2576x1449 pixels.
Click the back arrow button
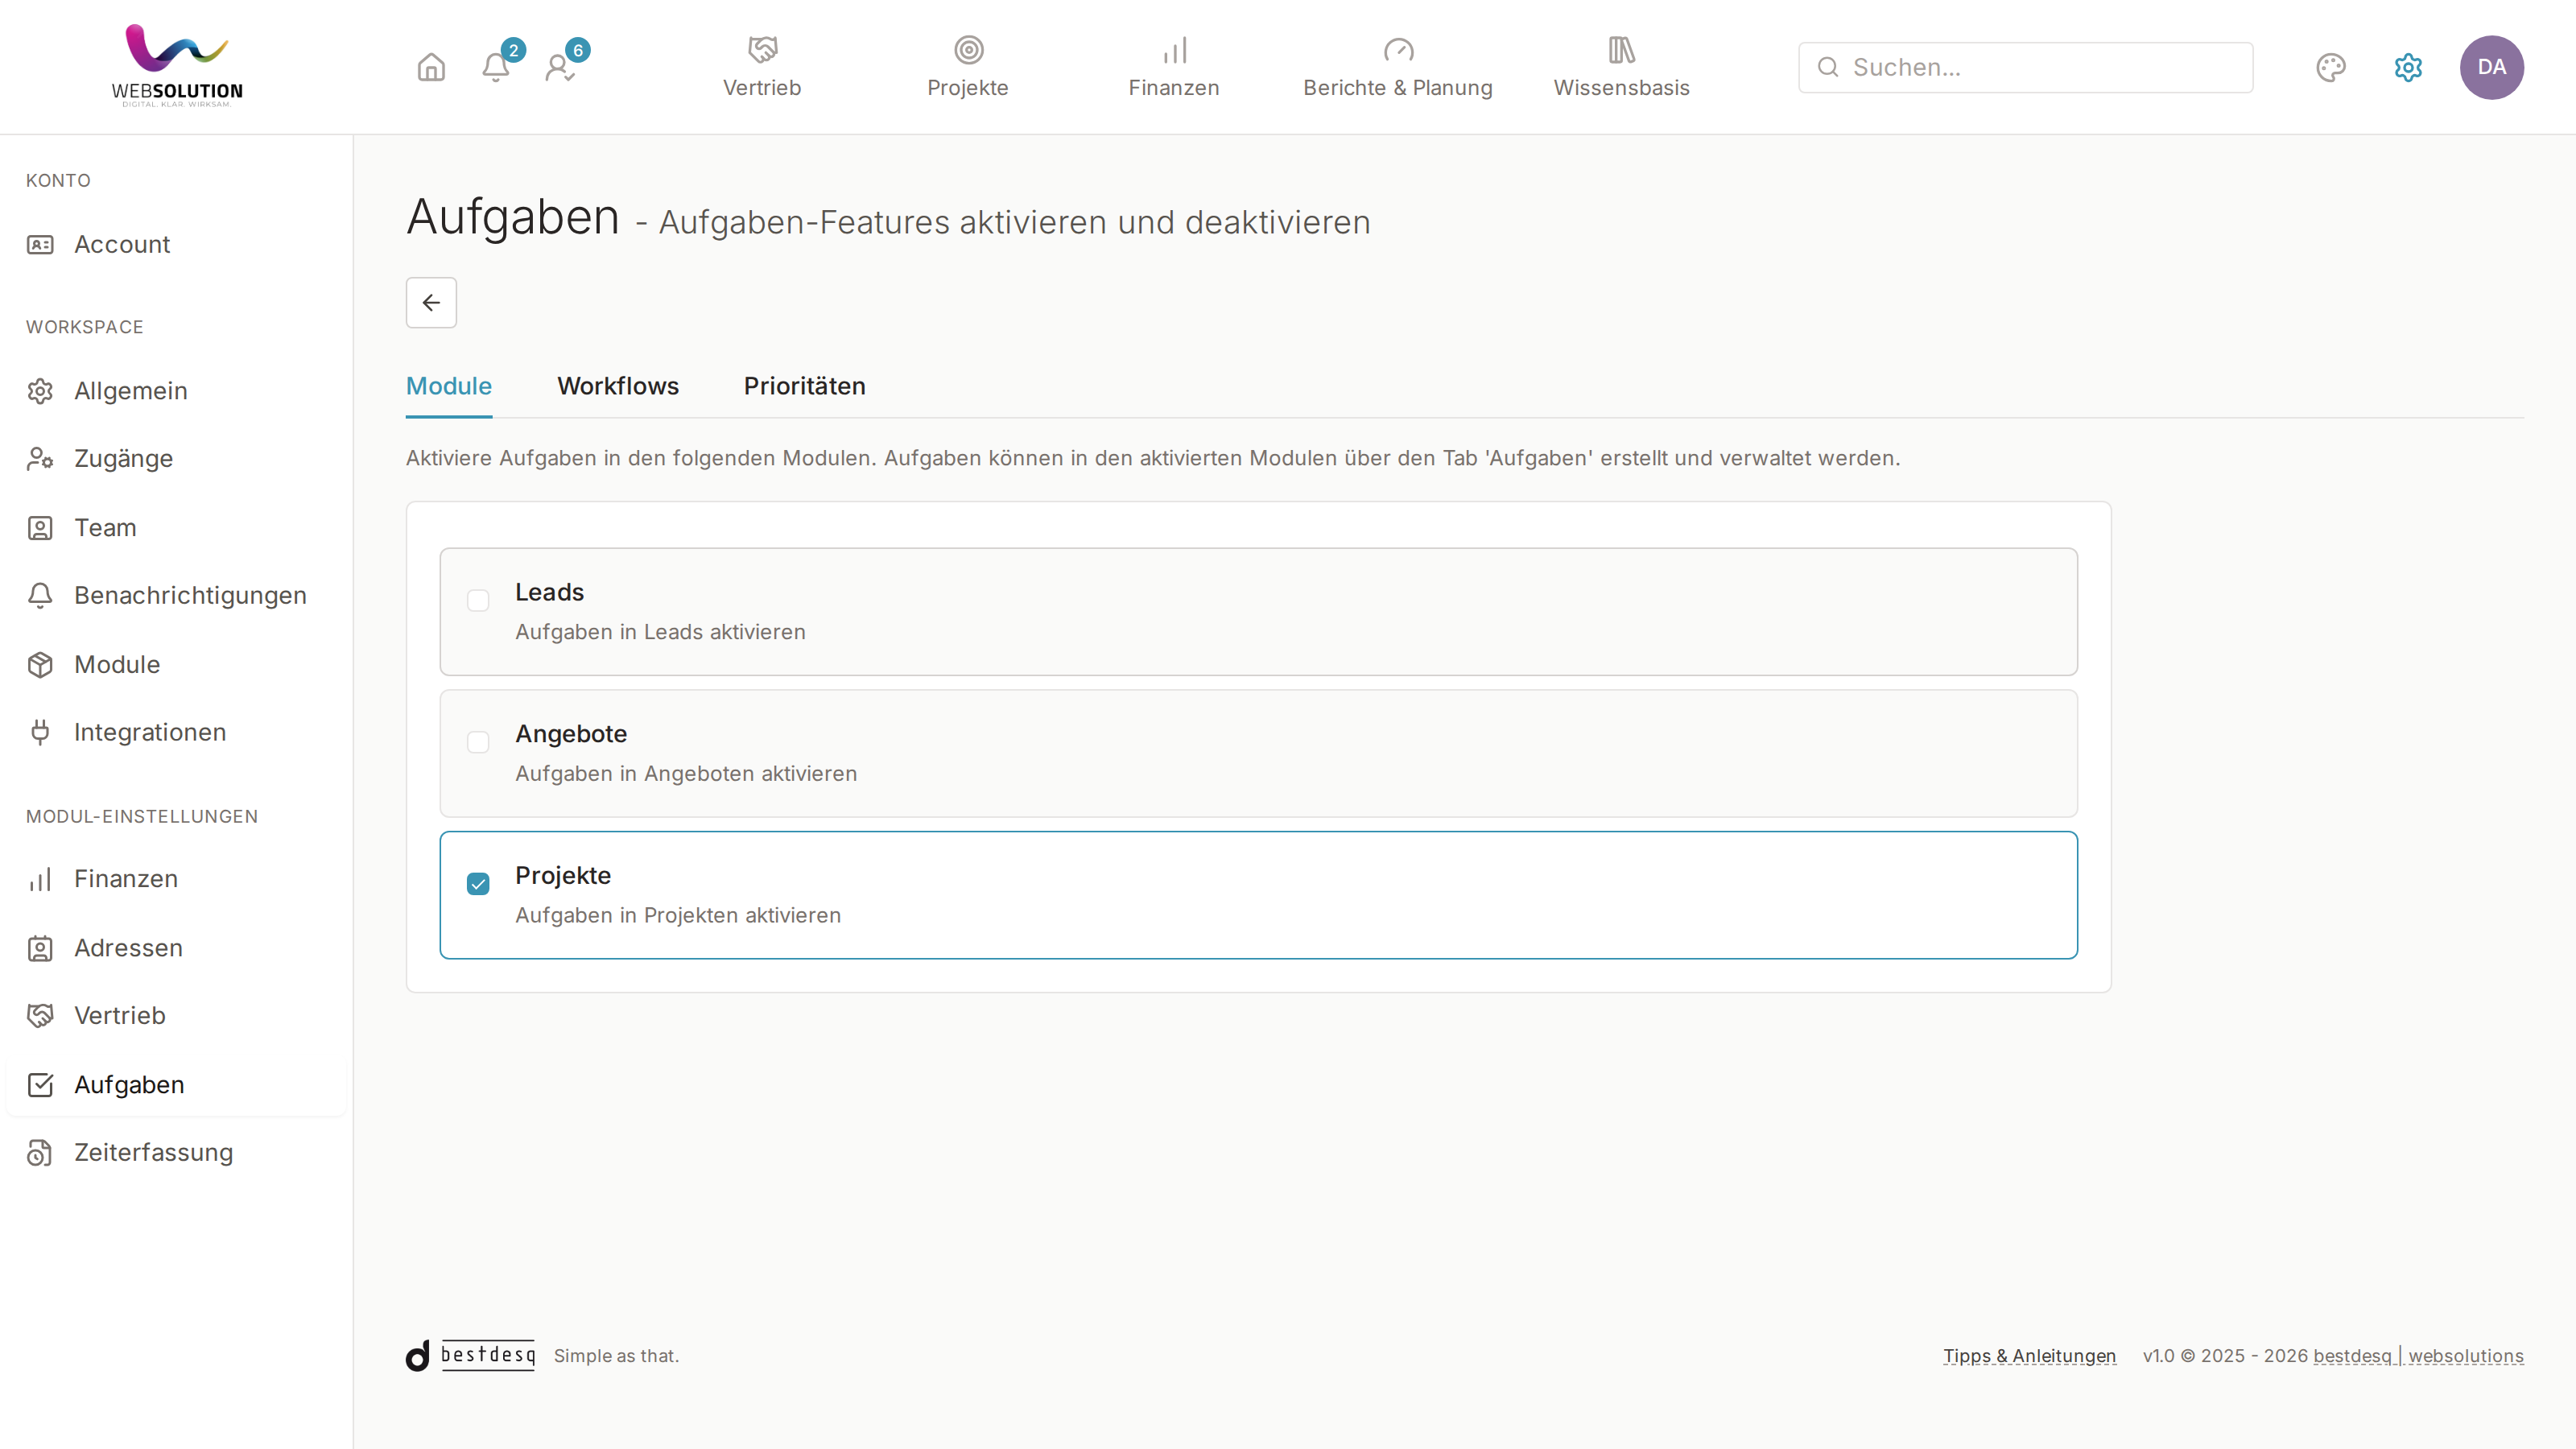pyautogui.click(x=431, y=302)
